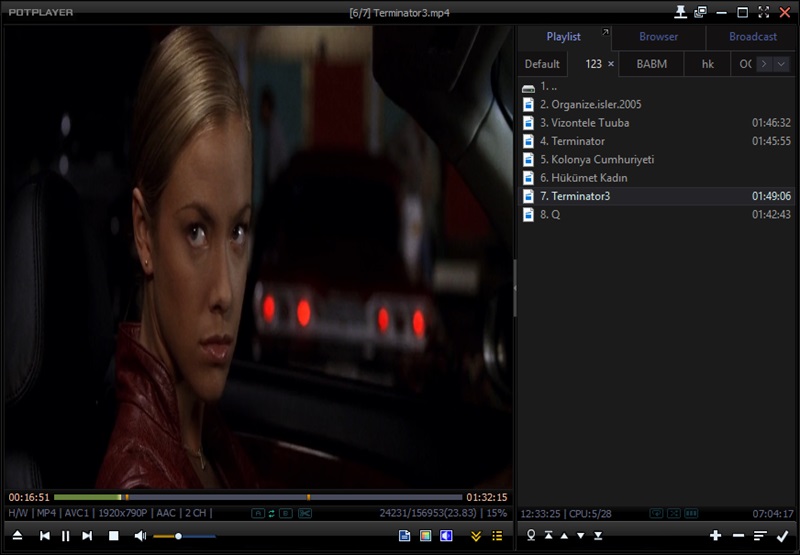
Task: Select the BABM playlist tab
Action: [x=652, y=64]
